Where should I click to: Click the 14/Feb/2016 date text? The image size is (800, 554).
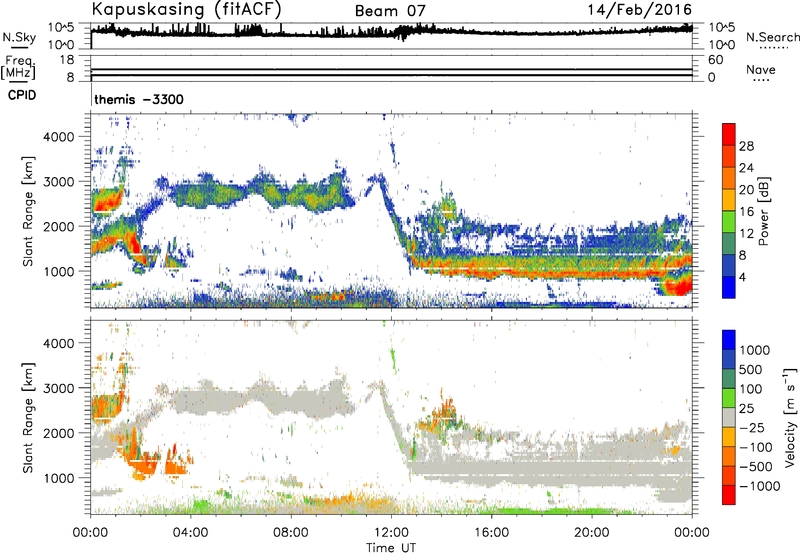pos(640,9)
